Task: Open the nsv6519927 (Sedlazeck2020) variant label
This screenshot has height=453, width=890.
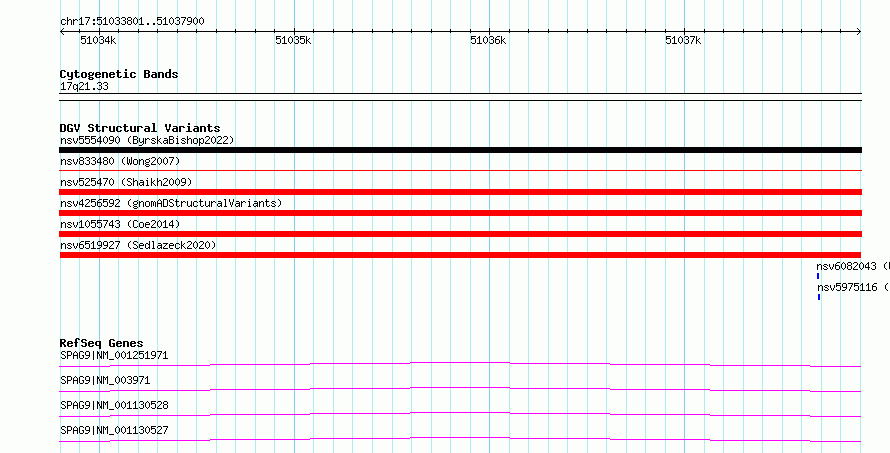Action: 138,245
